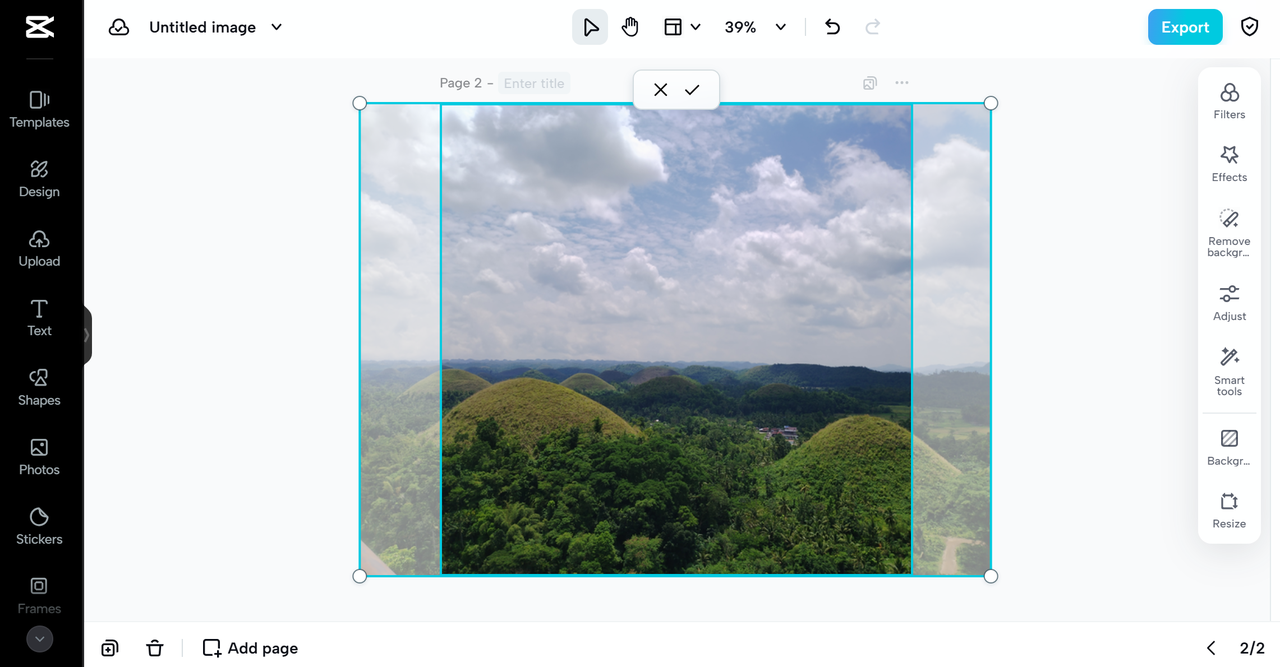Image resolution: width=1280 pixels, height=667 pixels.
Task: Cancel the crop with X
Action: point(660,90)
